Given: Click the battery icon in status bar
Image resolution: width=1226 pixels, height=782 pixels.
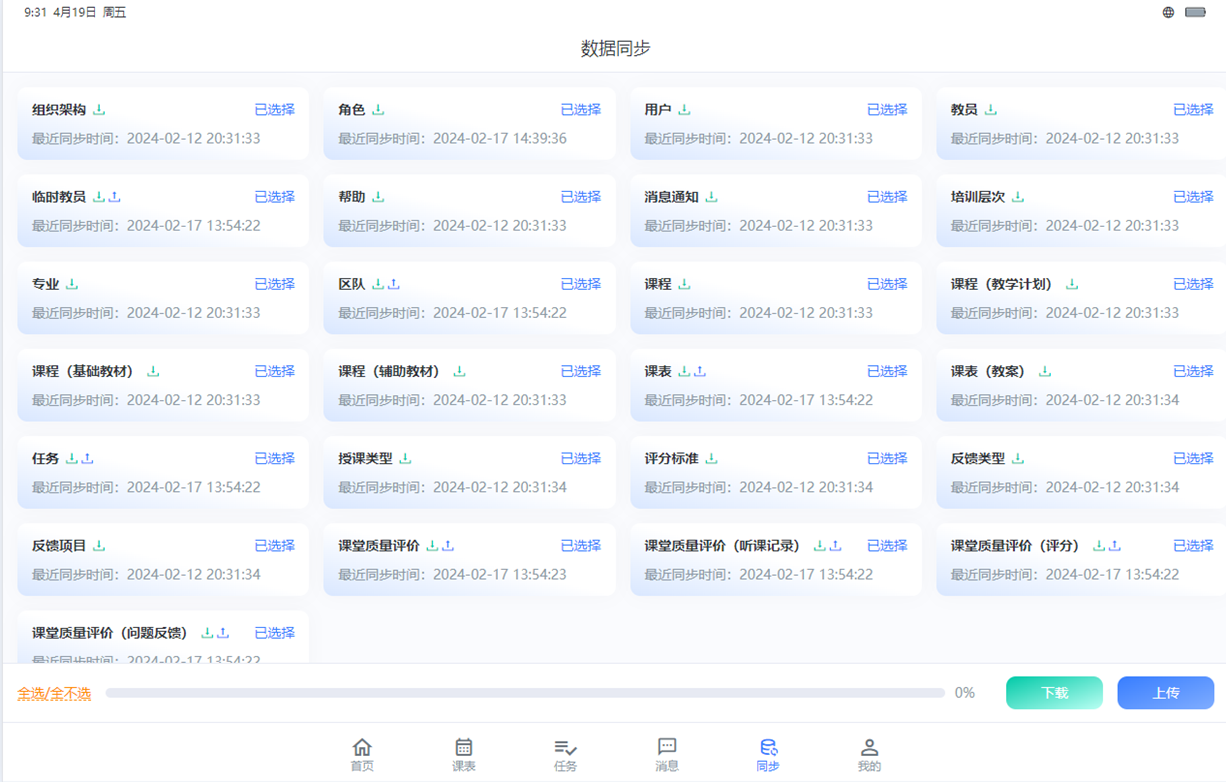Looking at the screenshot, I should 1195,12.
